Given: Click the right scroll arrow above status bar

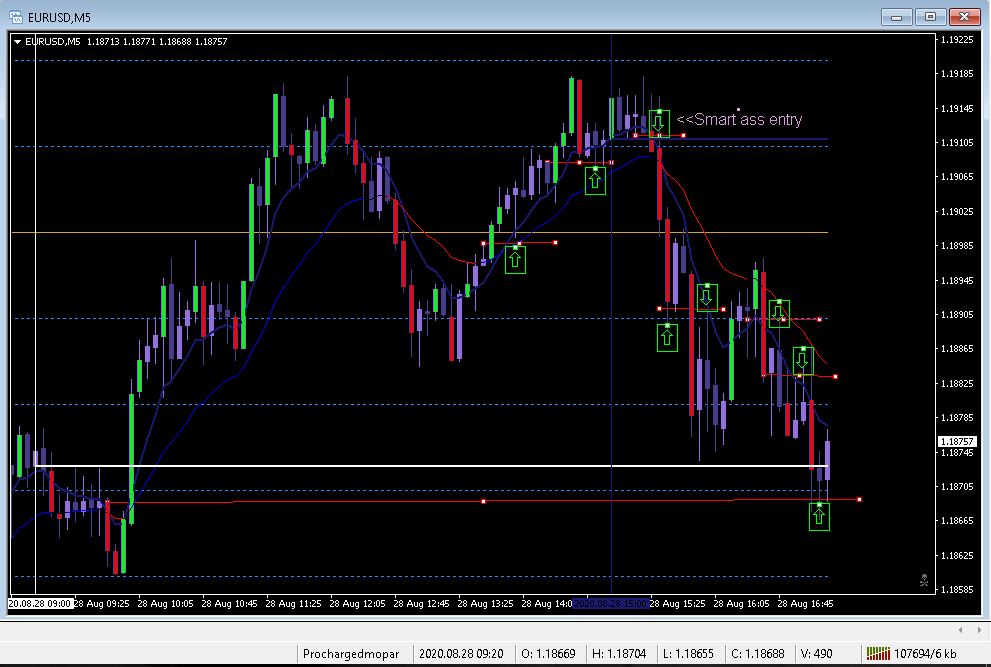Looking at the screenshot, I should tap(978, 630).
